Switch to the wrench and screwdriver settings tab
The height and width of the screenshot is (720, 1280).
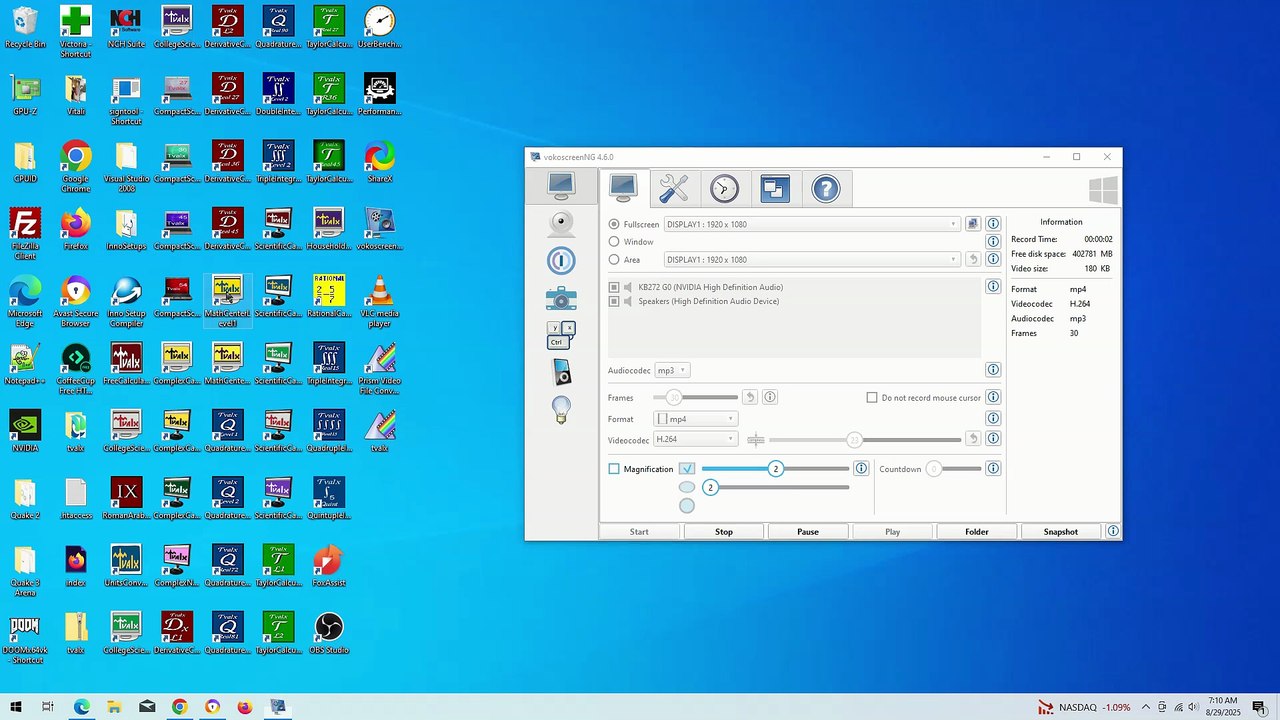(674, 188)
